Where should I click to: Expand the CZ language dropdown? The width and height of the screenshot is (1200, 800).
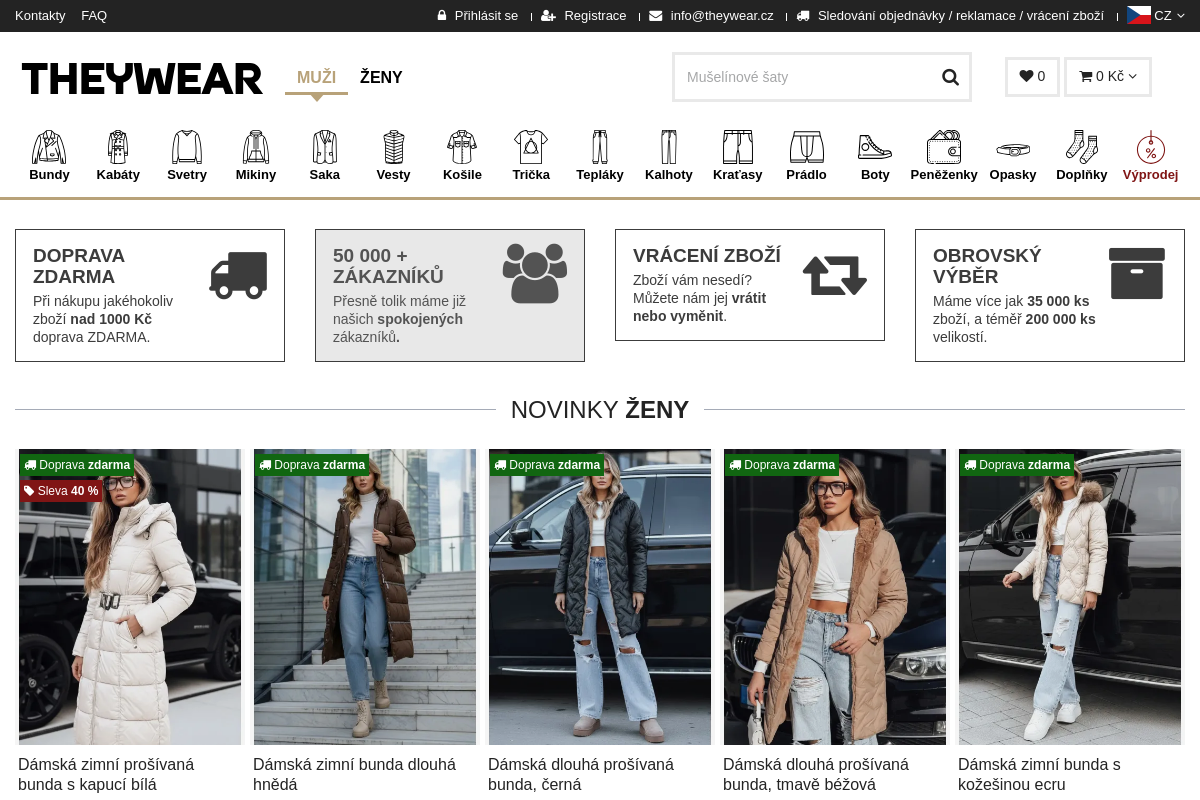pyautogui.click(x=1156, y=15)
